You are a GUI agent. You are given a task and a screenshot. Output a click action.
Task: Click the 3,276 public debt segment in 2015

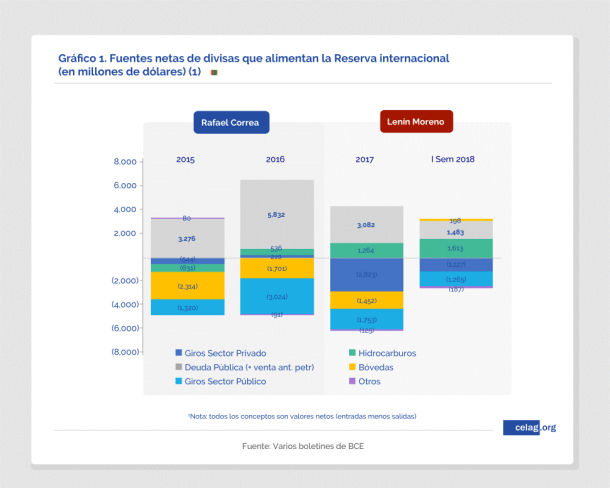coord(186,239)
